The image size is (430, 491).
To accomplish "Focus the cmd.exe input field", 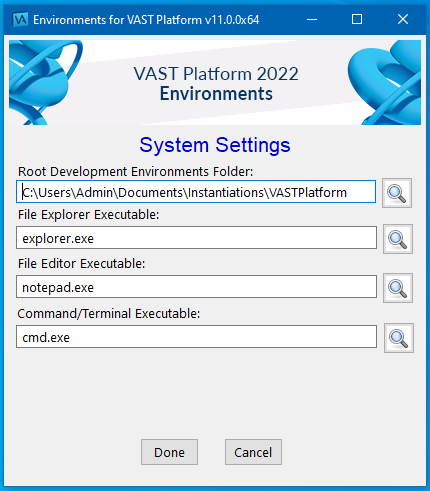I will click(x=196, y=337).
